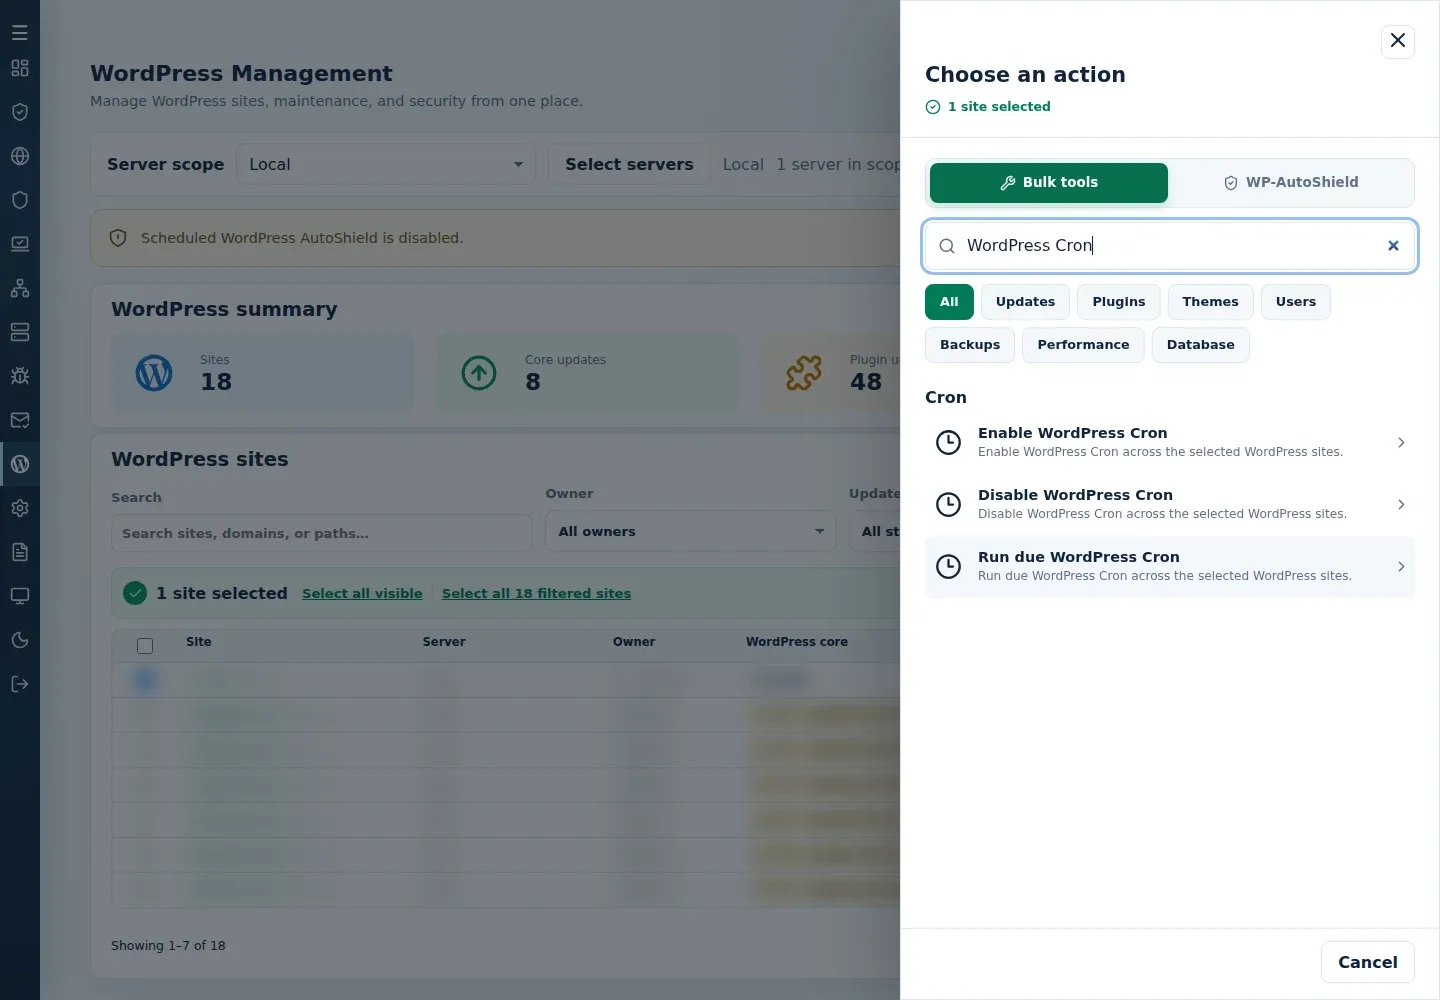
Task: Open the mail icon in sidebar
Action: pyautogui.click(x=20, y=420)
